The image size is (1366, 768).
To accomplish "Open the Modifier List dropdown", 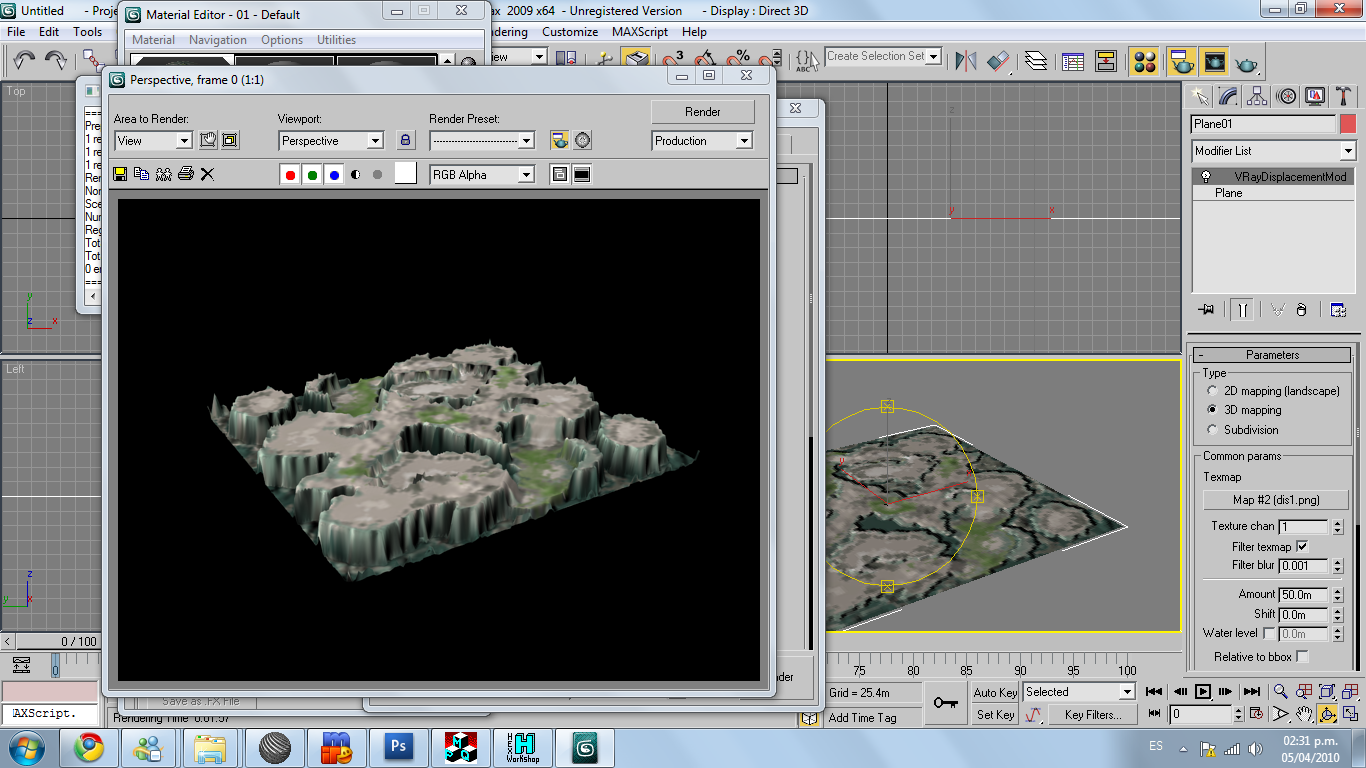I will (1347, 151).
